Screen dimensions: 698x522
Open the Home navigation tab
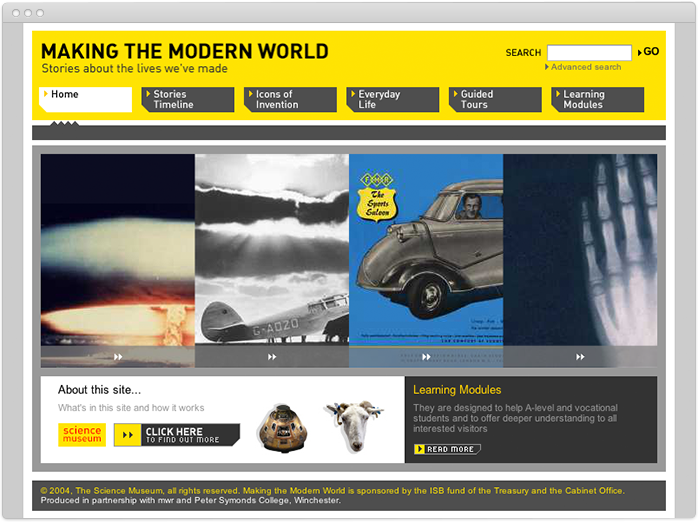click(85, 99)
